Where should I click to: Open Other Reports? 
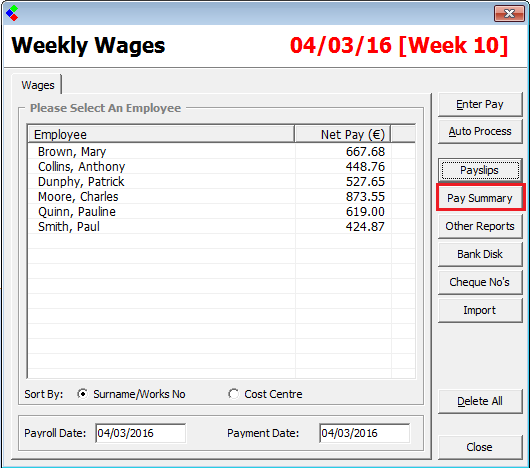pyautogui.click(x=480, y=226)
